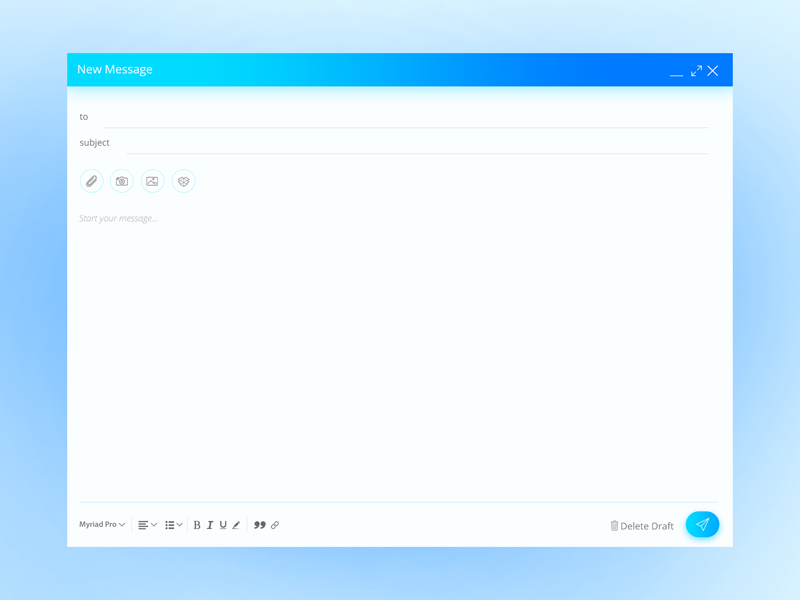
Task: Attach a file using the paperclip icon
Action: tap(91, 181)
